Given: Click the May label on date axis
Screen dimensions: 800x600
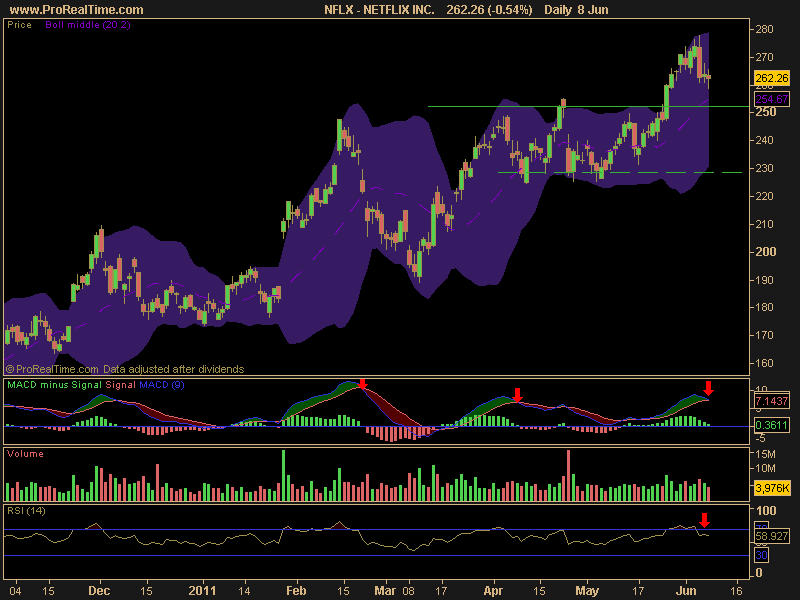Looking at the screenshot, I should click(x=587, y=591).
